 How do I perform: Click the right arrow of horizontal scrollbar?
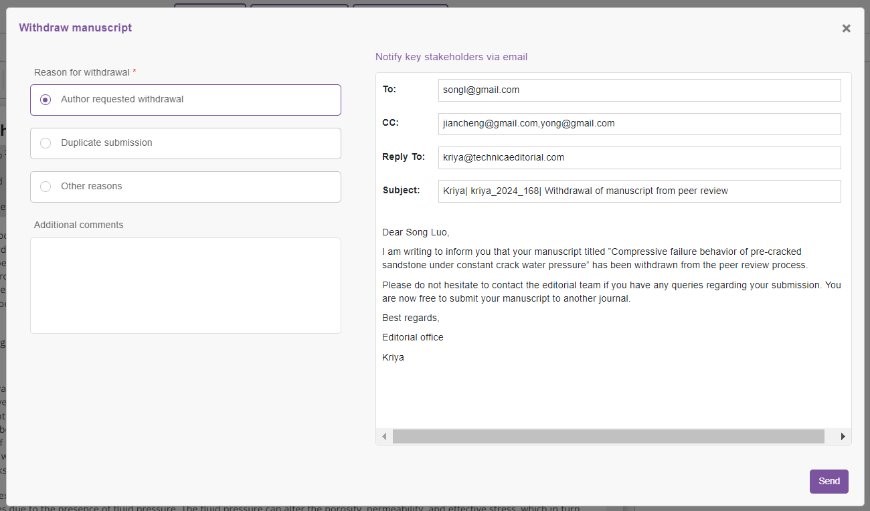[842, 436]
